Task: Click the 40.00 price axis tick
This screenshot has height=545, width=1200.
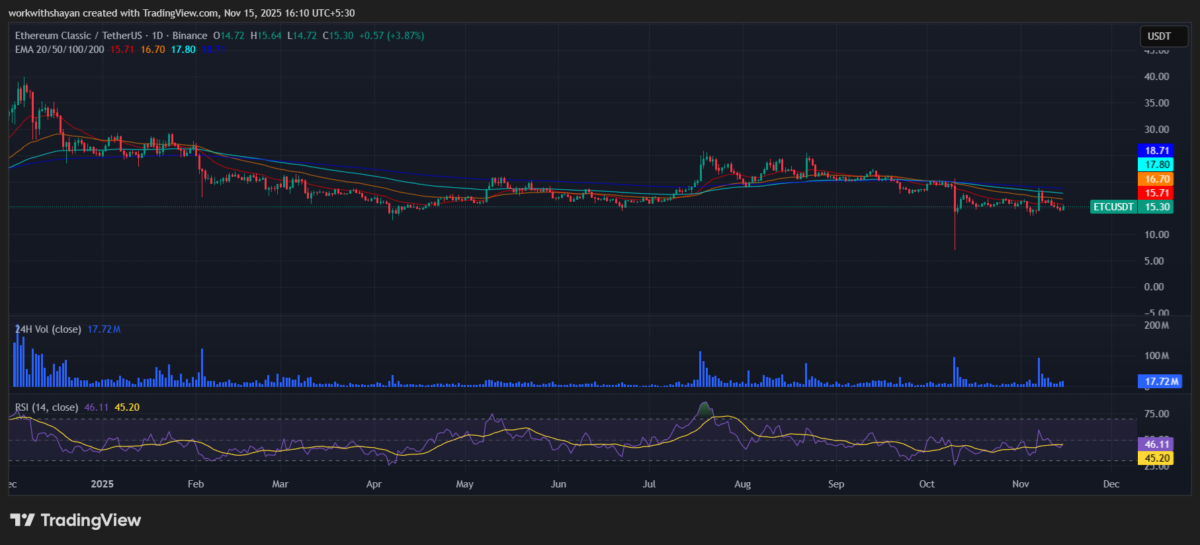Action: click(x=1156, y=76)
